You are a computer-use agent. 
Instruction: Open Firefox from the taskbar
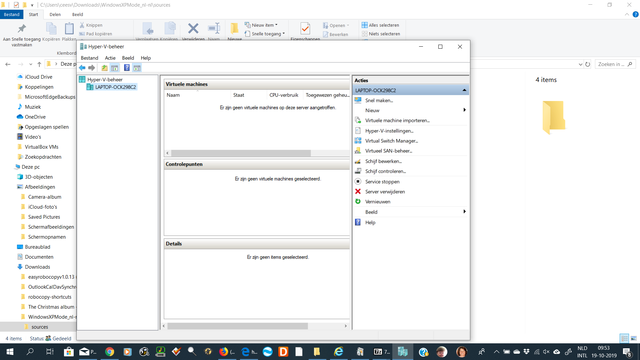coord(224,352)
